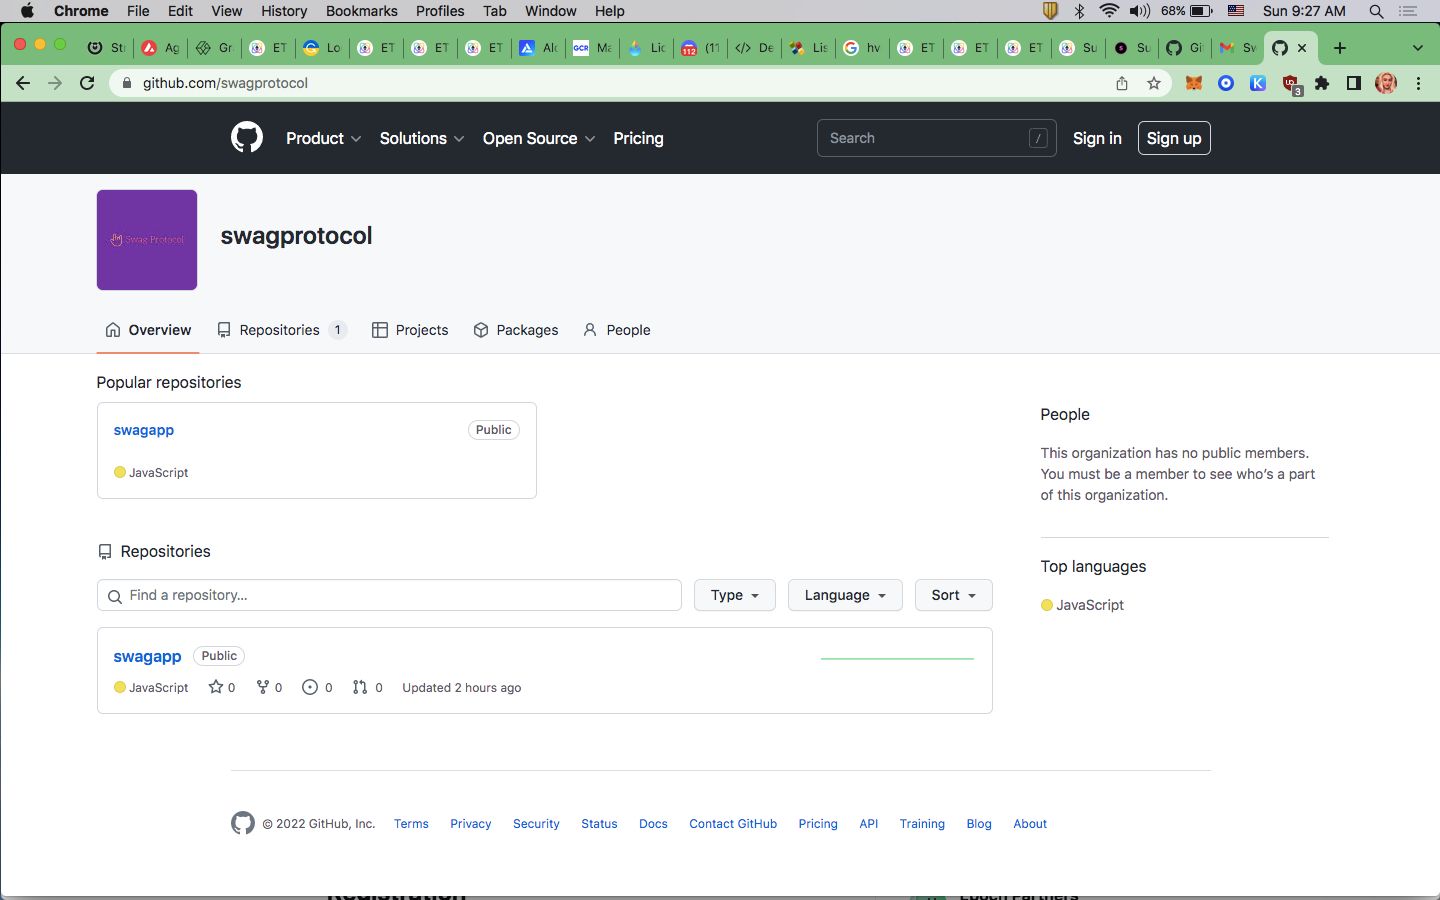Open the footer Pricing link

click(818, 824)
